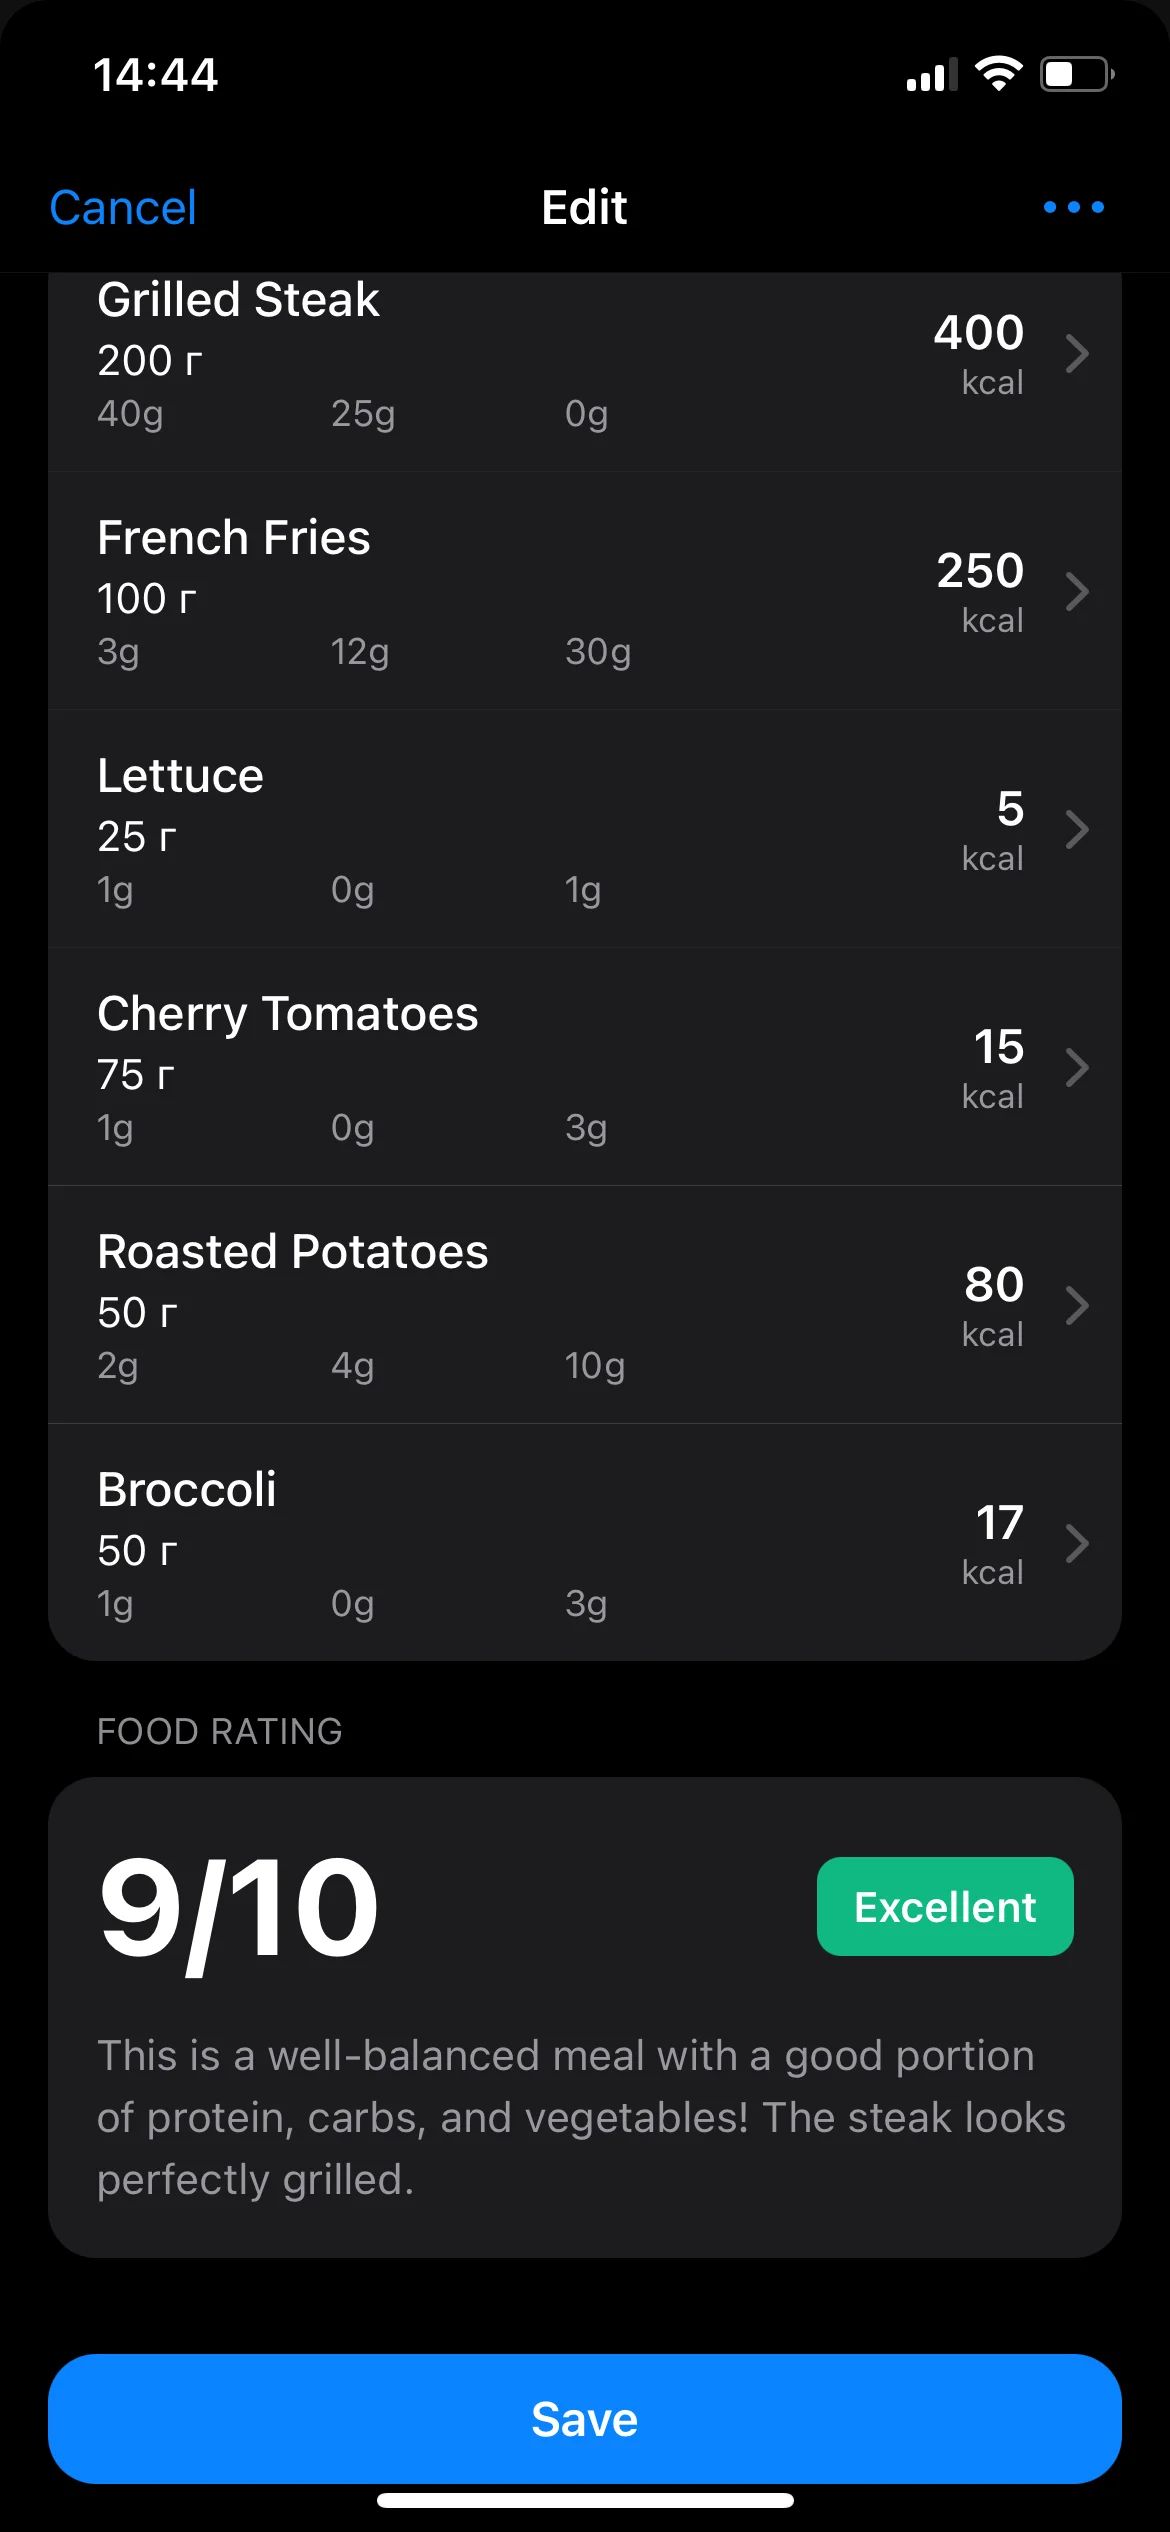Open Cherry Tomatoes chevron arrow

tap(1076, 1068)
